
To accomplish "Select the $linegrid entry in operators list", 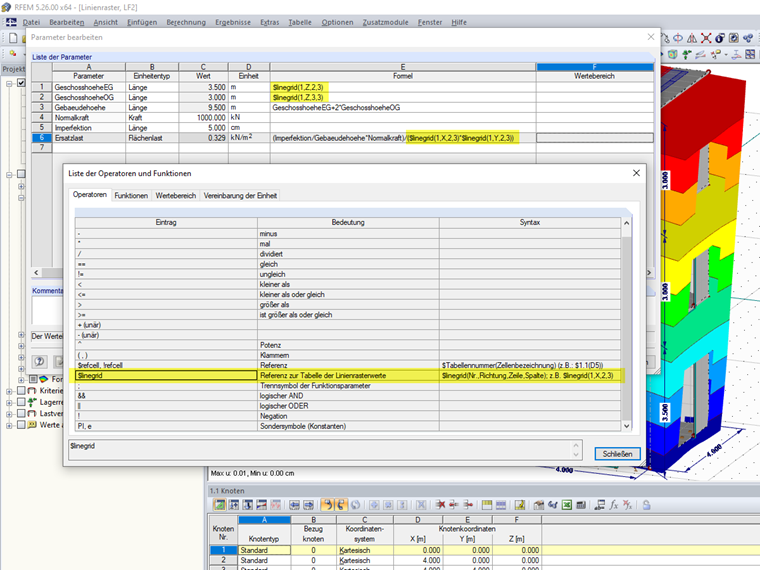I will click(166, 375).
